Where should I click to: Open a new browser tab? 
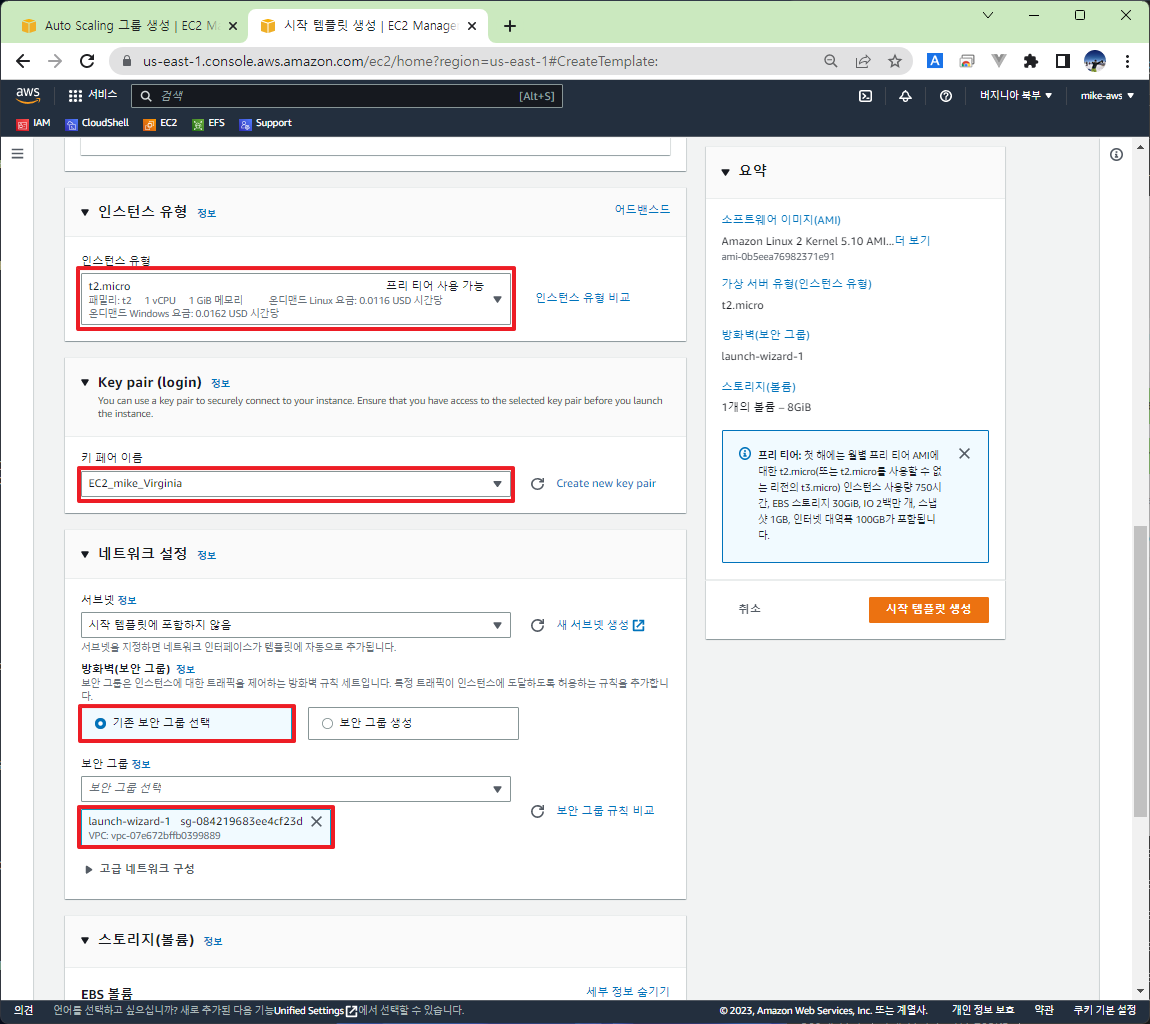510,26
